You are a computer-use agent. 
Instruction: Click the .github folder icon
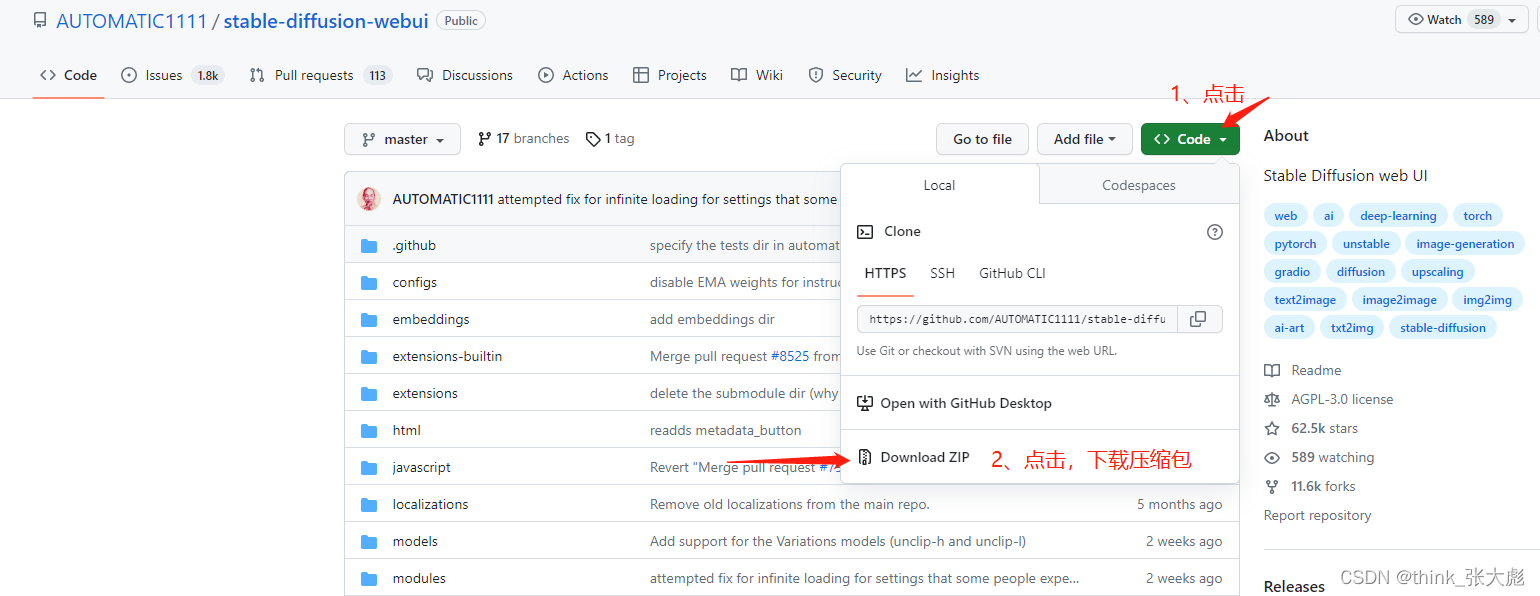[369, 245]
